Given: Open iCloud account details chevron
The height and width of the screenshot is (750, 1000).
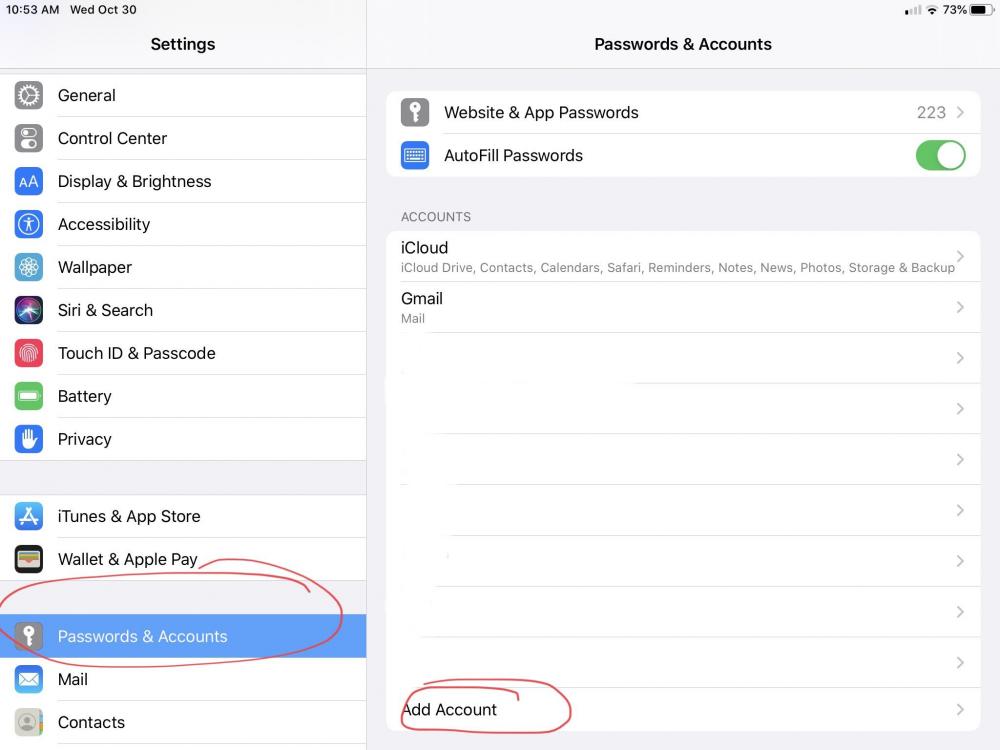Looking at the screenshot, I should click(x=960, y=257).
